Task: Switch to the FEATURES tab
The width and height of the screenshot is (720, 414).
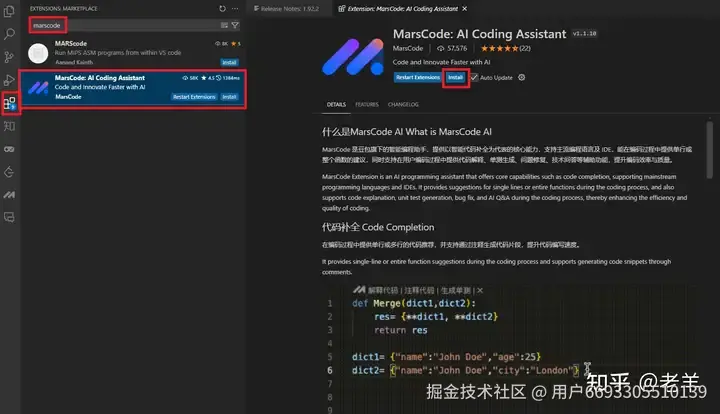Action: click(367, 105)
